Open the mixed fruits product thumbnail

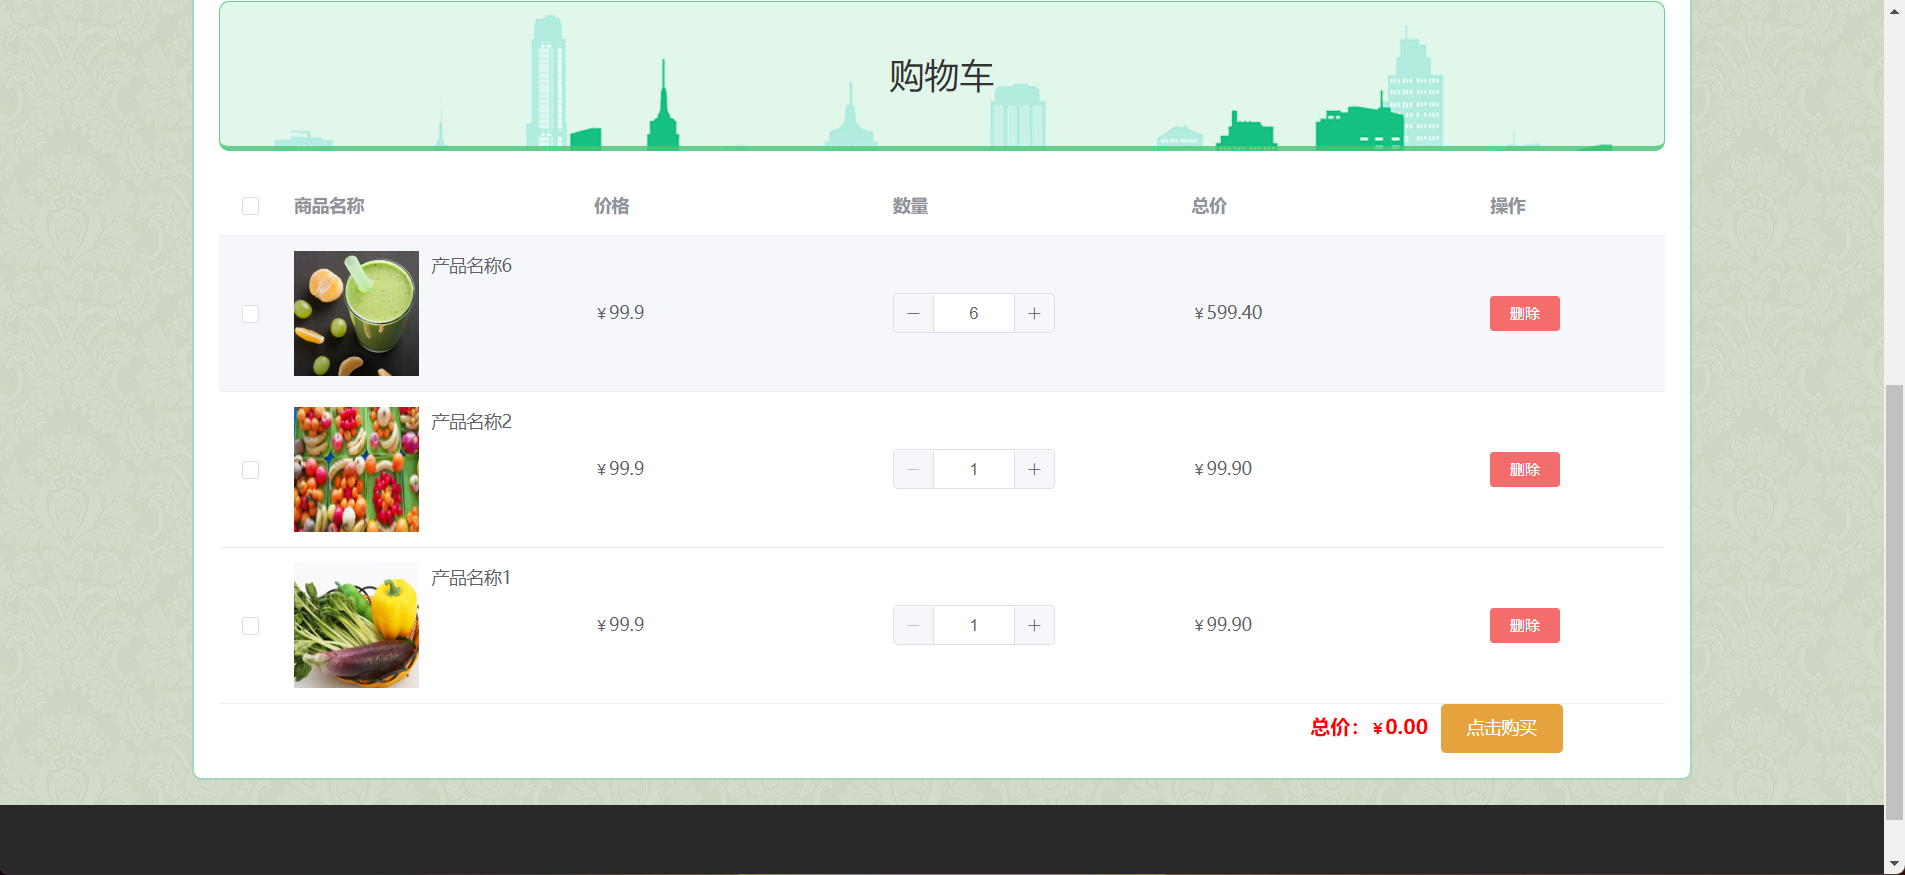tap(356, 469)
